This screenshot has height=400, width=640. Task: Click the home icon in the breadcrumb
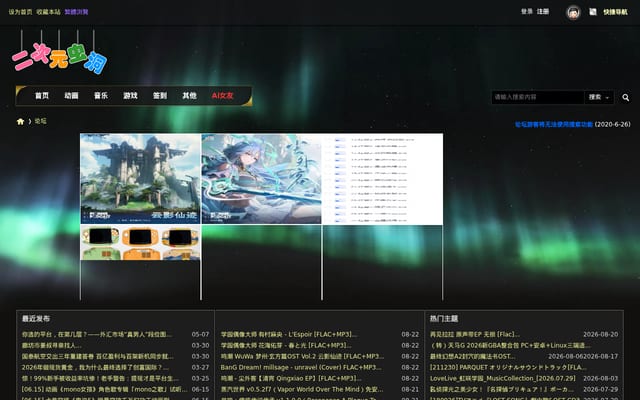pyautogui.click(x=20, y=121)
